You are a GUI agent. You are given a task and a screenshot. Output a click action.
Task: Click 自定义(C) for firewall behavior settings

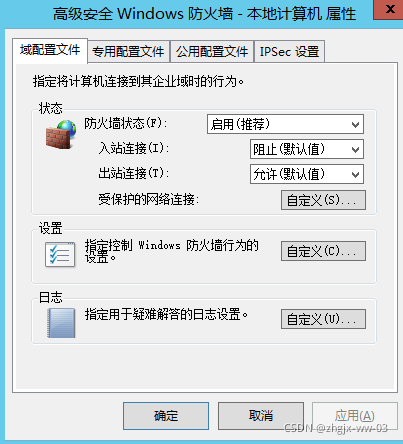(323, 251)
